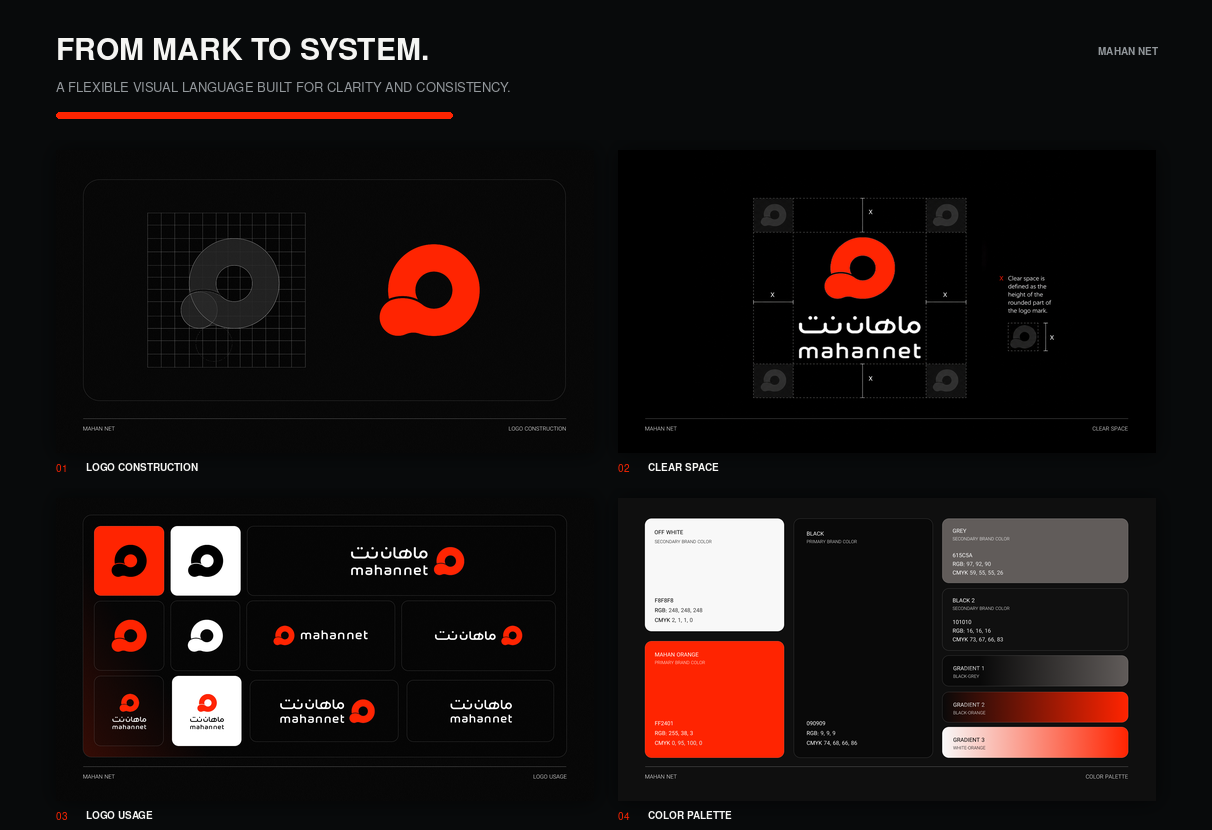Pick the Off White color swatch
Screen dimensions: 1212x830
(x=714, y=575)
